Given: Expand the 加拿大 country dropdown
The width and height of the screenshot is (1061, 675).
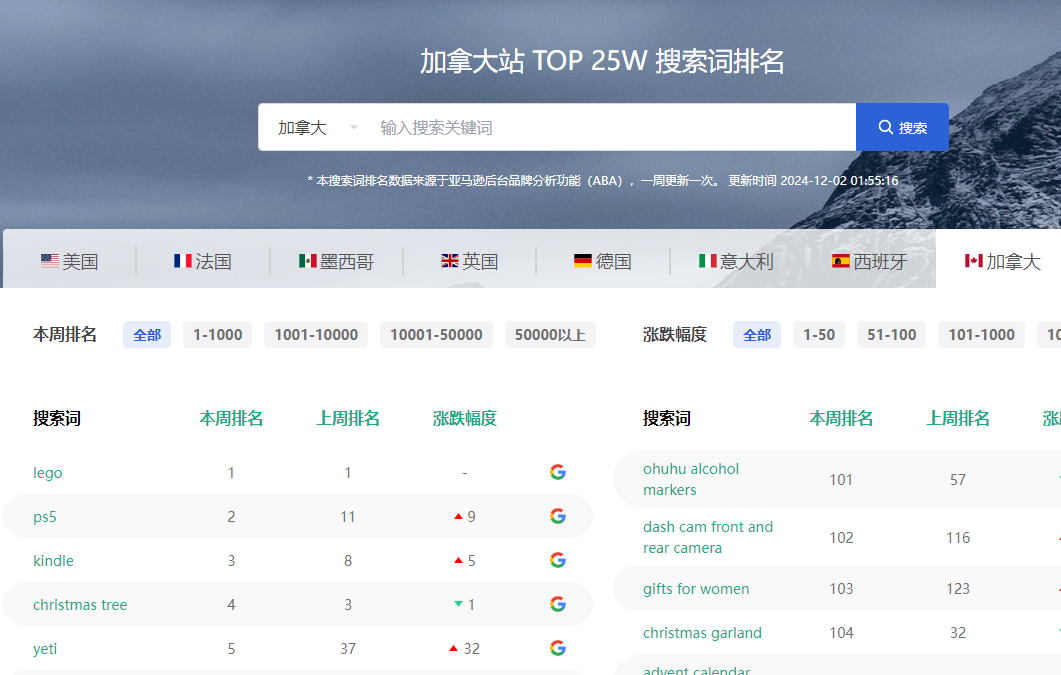Looking at the screenshot, I should (317, 127).
